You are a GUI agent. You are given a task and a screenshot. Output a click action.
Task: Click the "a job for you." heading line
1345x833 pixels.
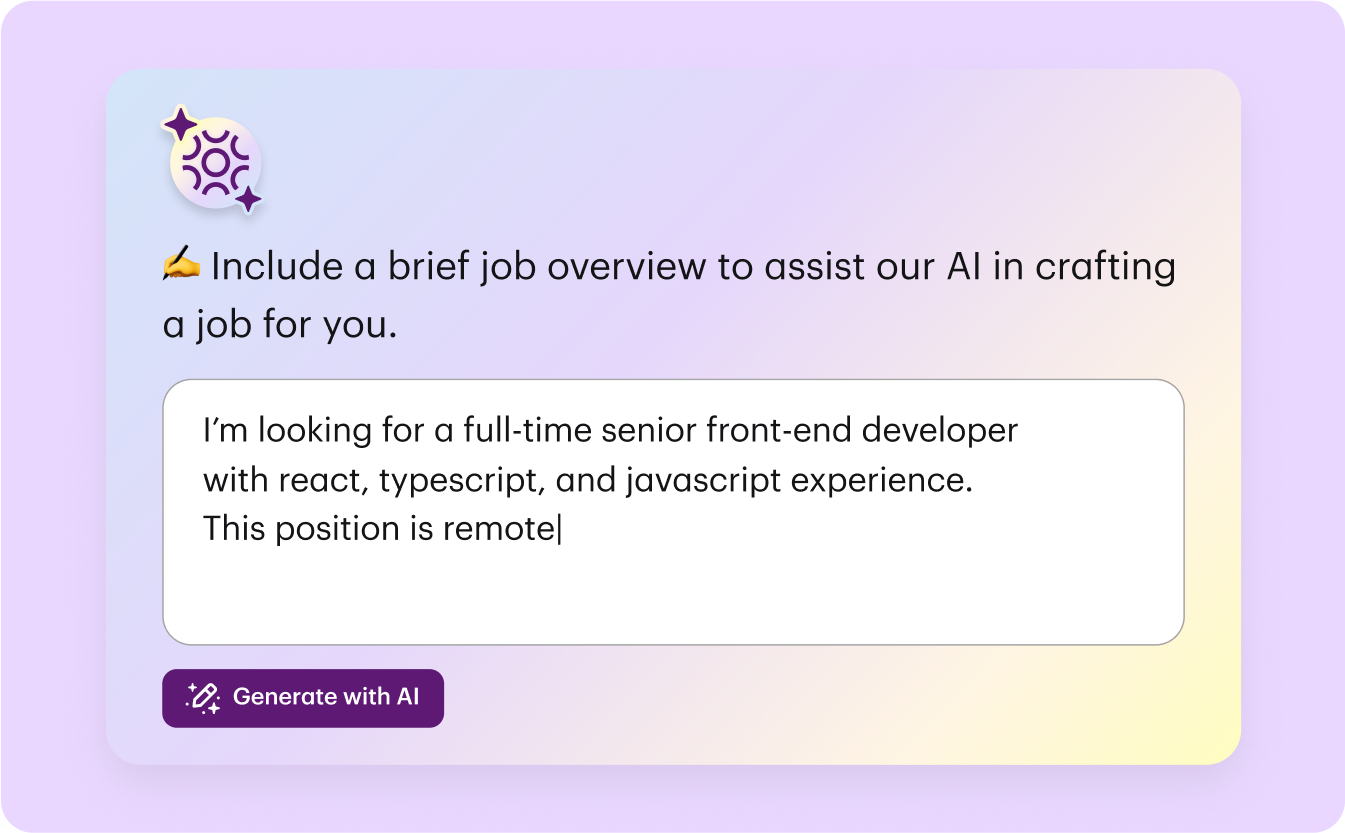tap(280, 325)
